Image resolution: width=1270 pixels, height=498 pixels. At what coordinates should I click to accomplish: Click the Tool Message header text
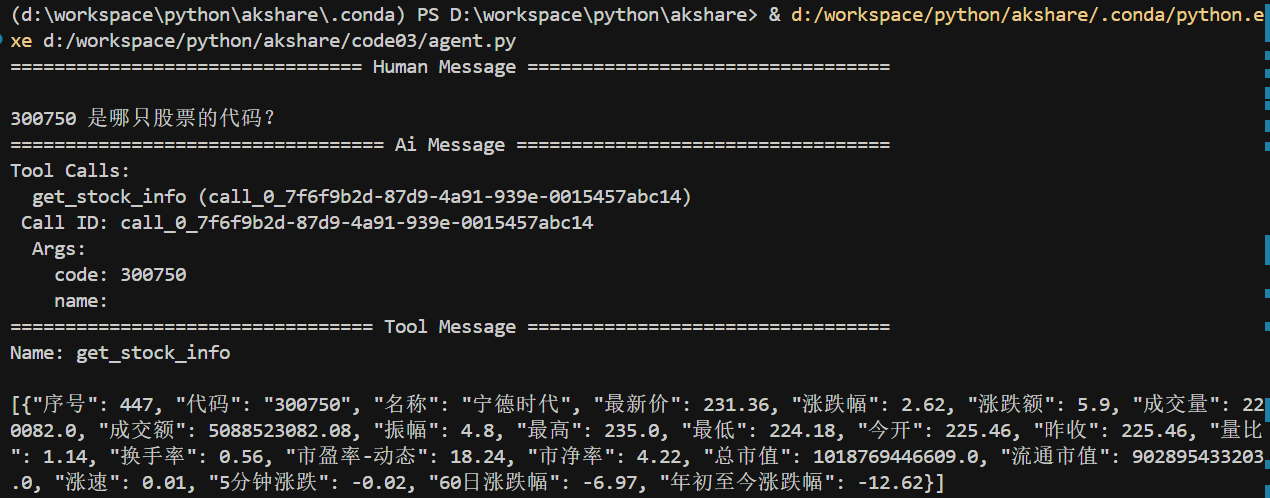pos(450,327)
